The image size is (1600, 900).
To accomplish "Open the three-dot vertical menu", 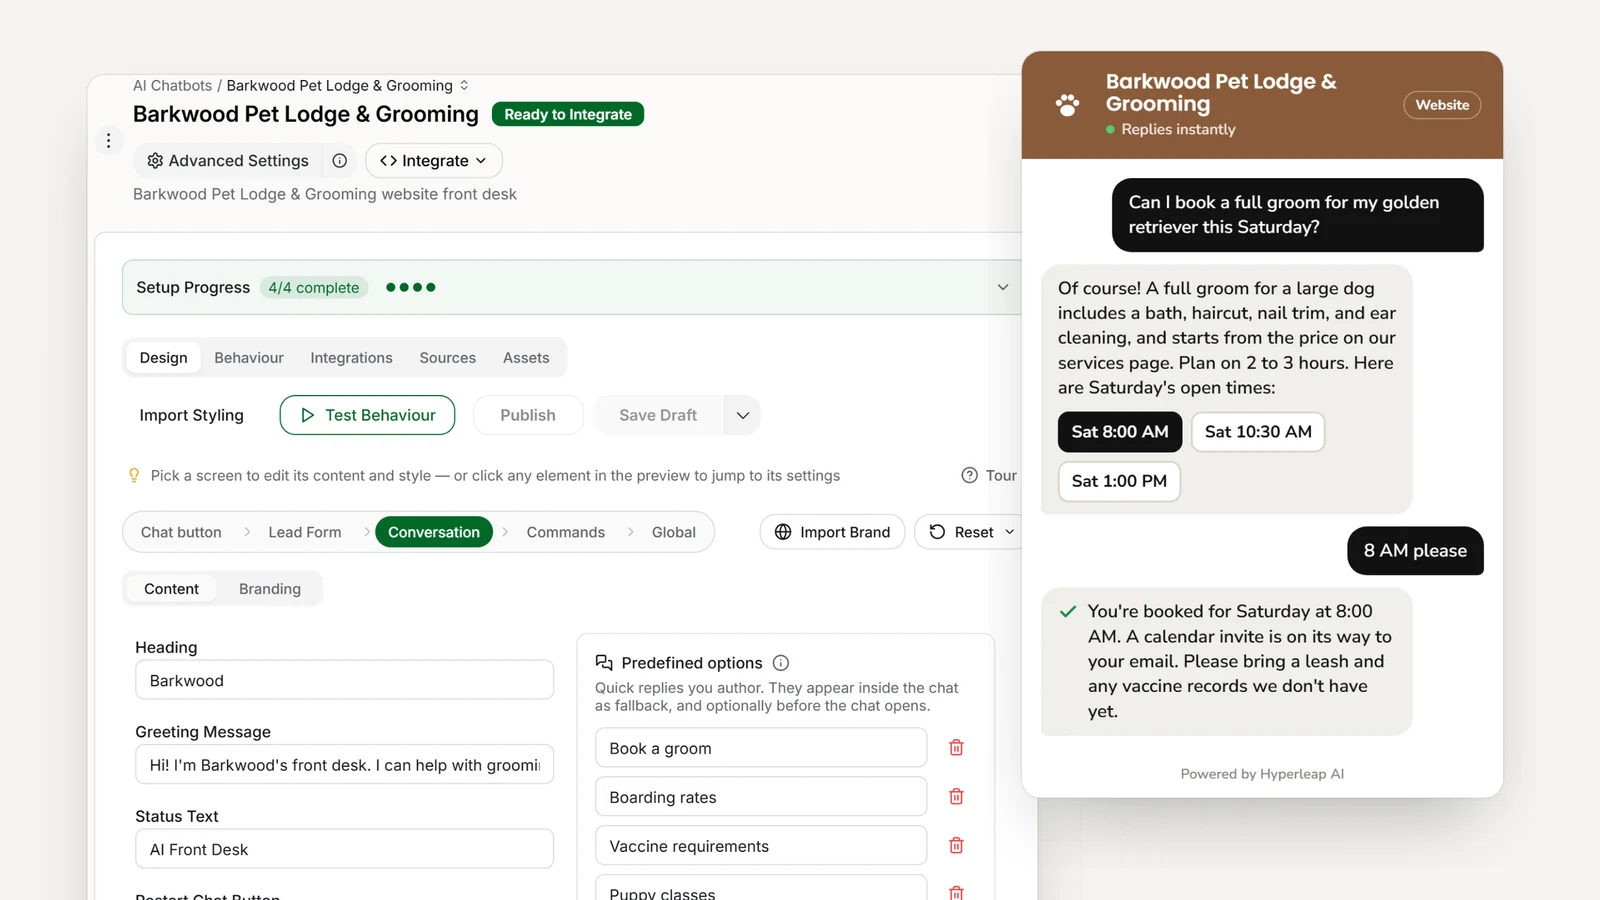I will 109,141.
